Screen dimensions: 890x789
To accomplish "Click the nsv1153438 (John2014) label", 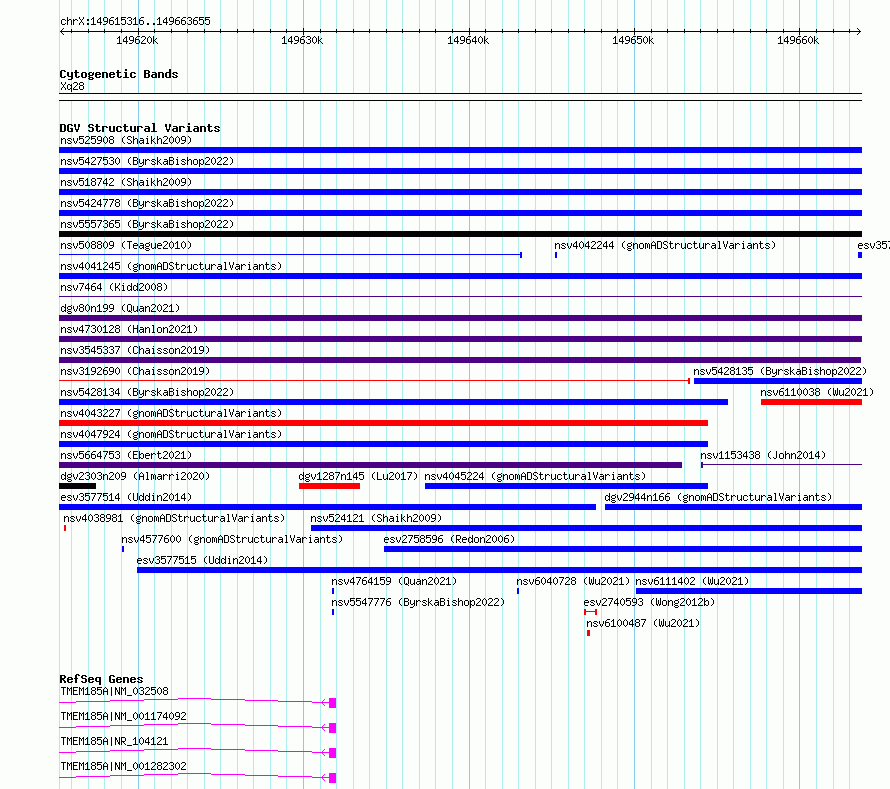I will (763, 455).
